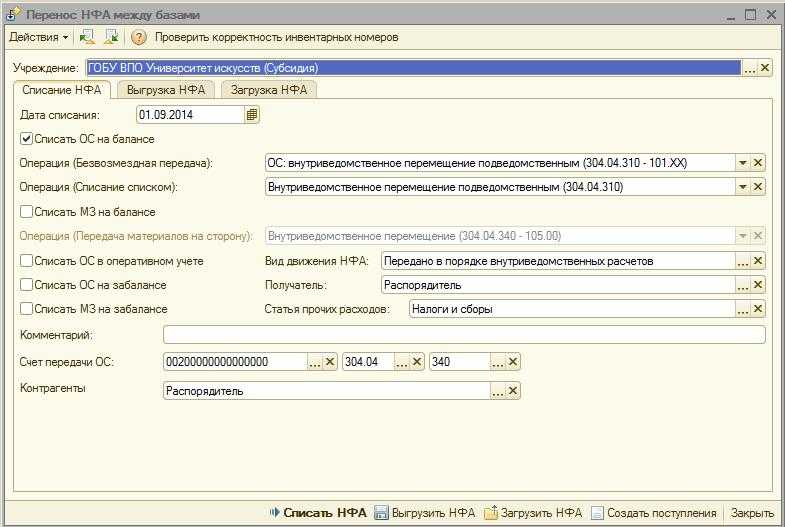Open selection for 340 field
The height and width of the screenshot is (527, 785).
coord(498,362)
